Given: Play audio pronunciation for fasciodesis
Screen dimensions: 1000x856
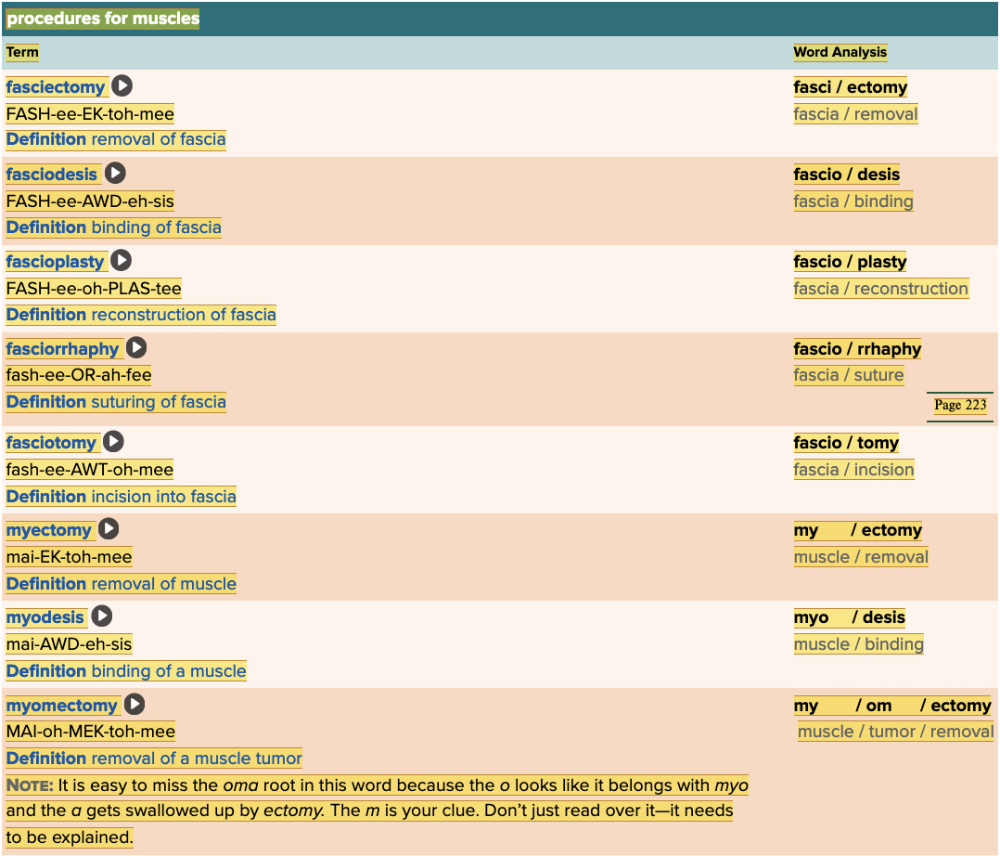Looking at the screenshot, I should (116, 174).
